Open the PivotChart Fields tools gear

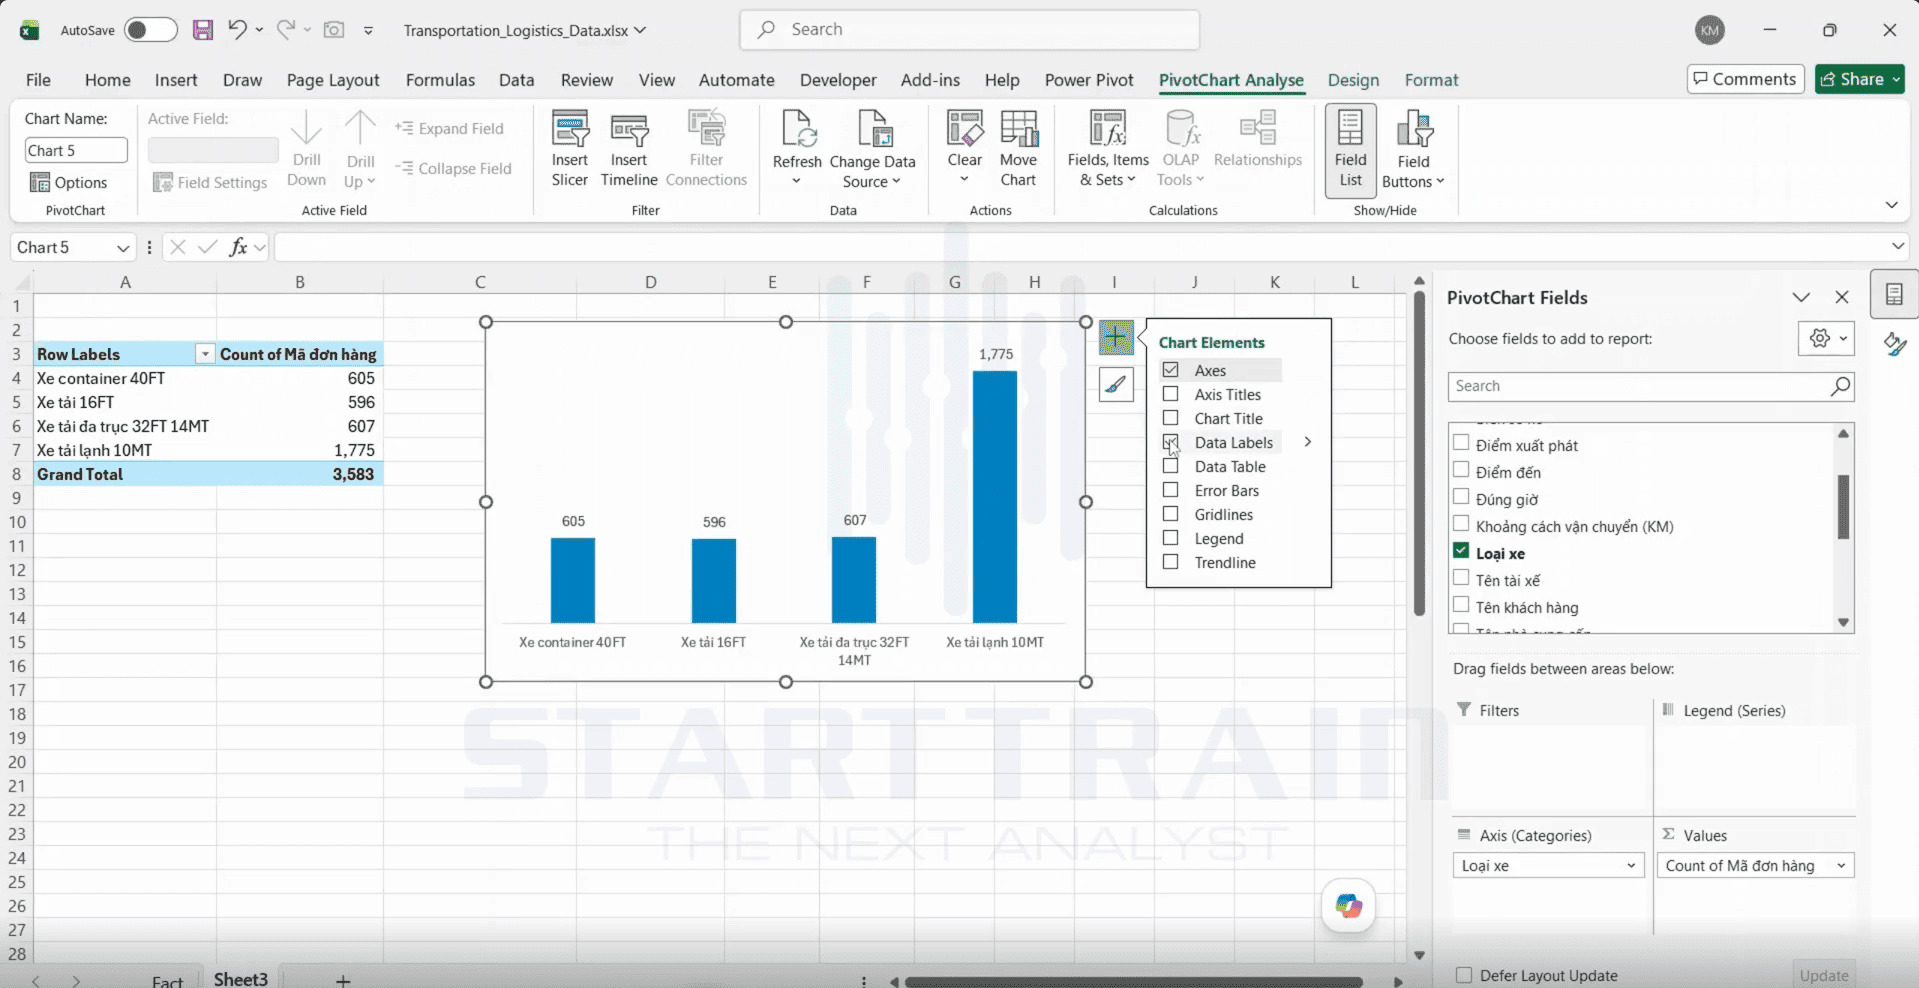pos(1826,339)
